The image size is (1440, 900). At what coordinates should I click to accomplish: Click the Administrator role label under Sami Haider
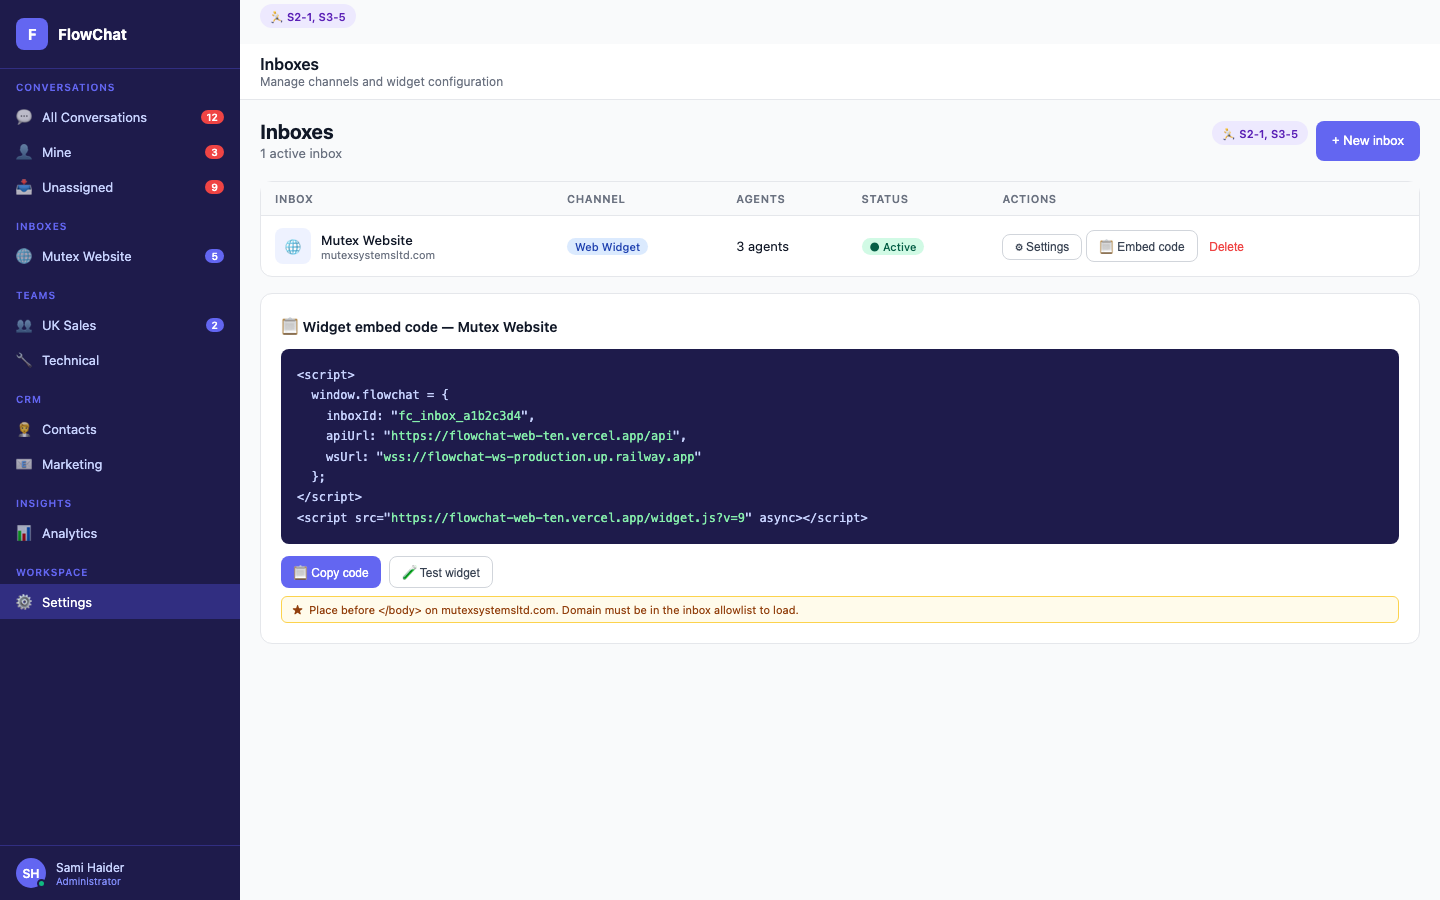tap(88, 882)
